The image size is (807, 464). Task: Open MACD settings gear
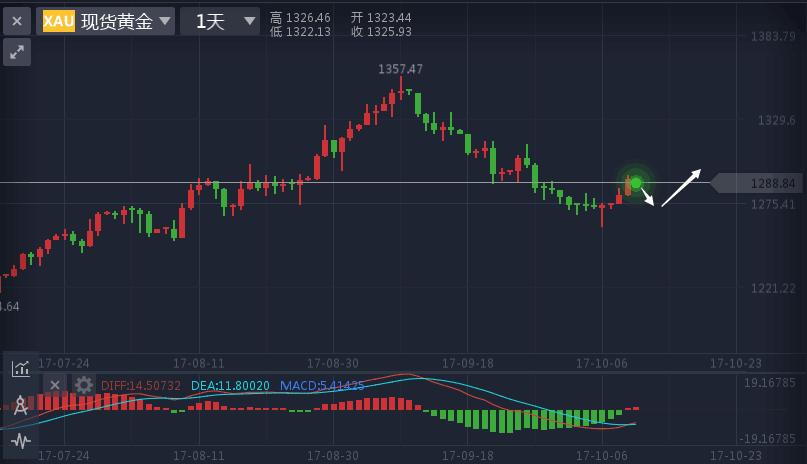[x=83, y=385]
